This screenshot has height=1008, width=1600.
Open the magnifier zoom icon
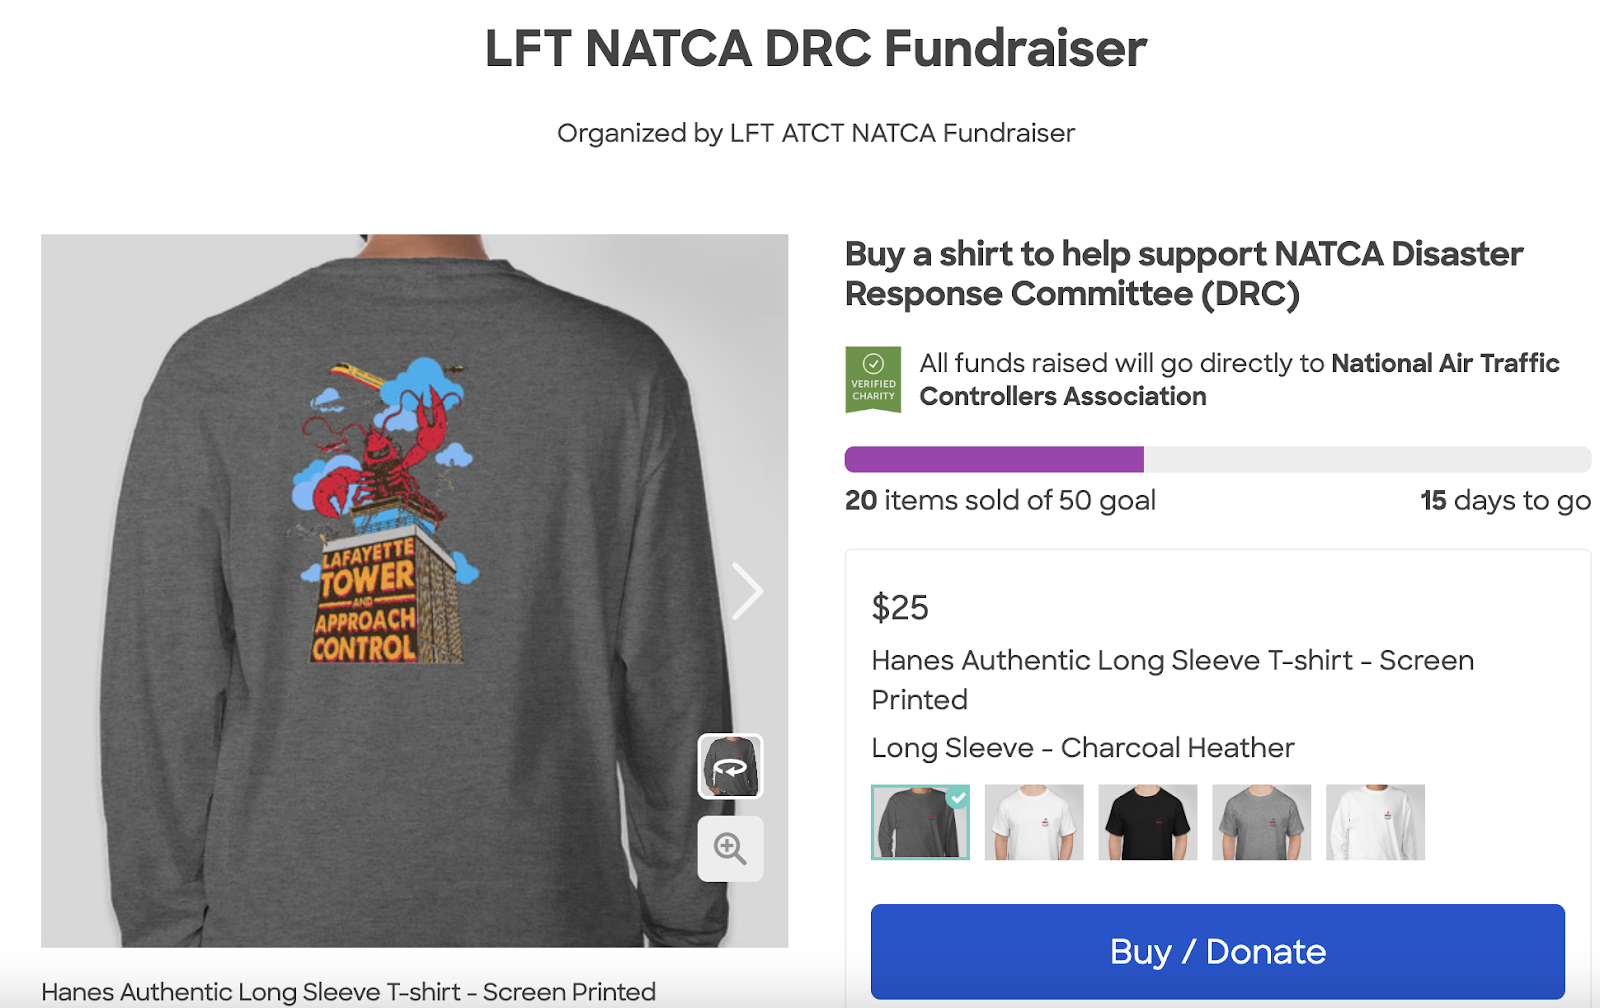[x=730, y=849]
